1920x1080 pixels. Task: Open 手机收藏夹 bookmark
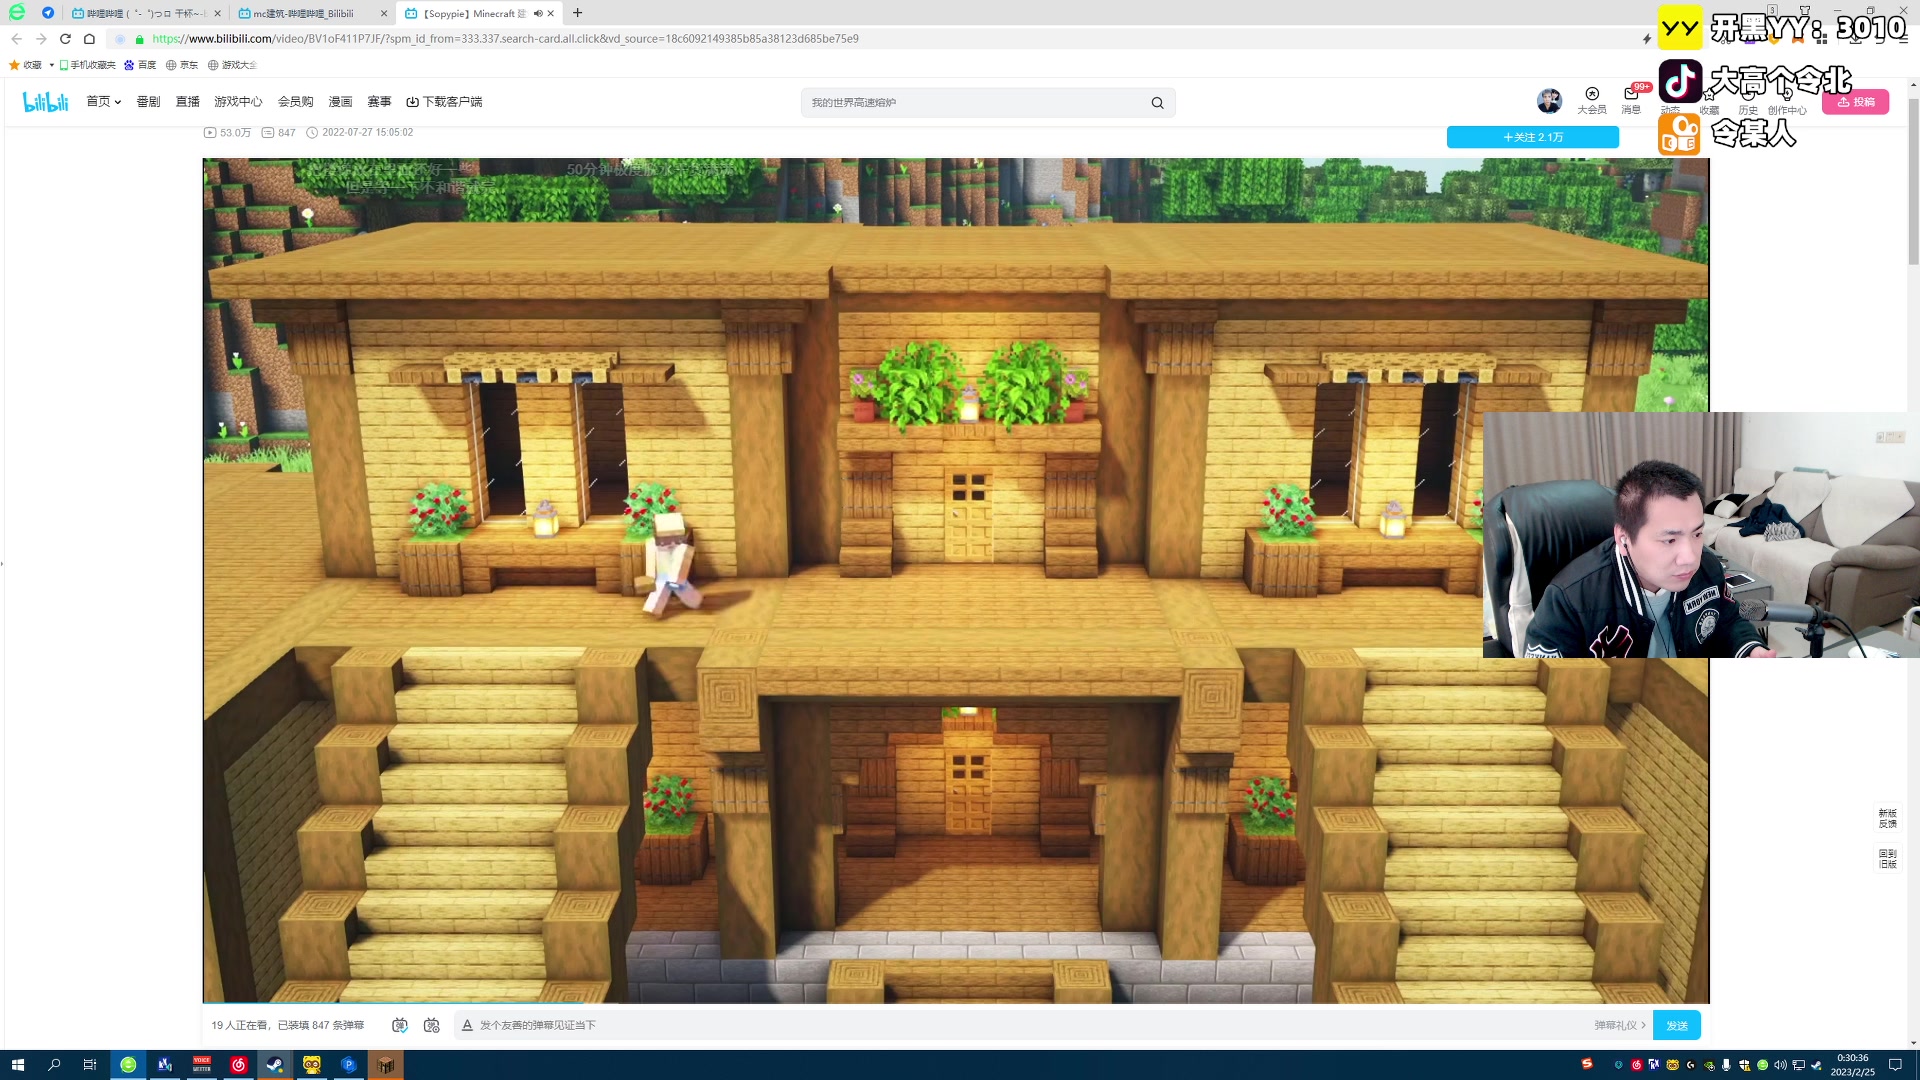88,65
